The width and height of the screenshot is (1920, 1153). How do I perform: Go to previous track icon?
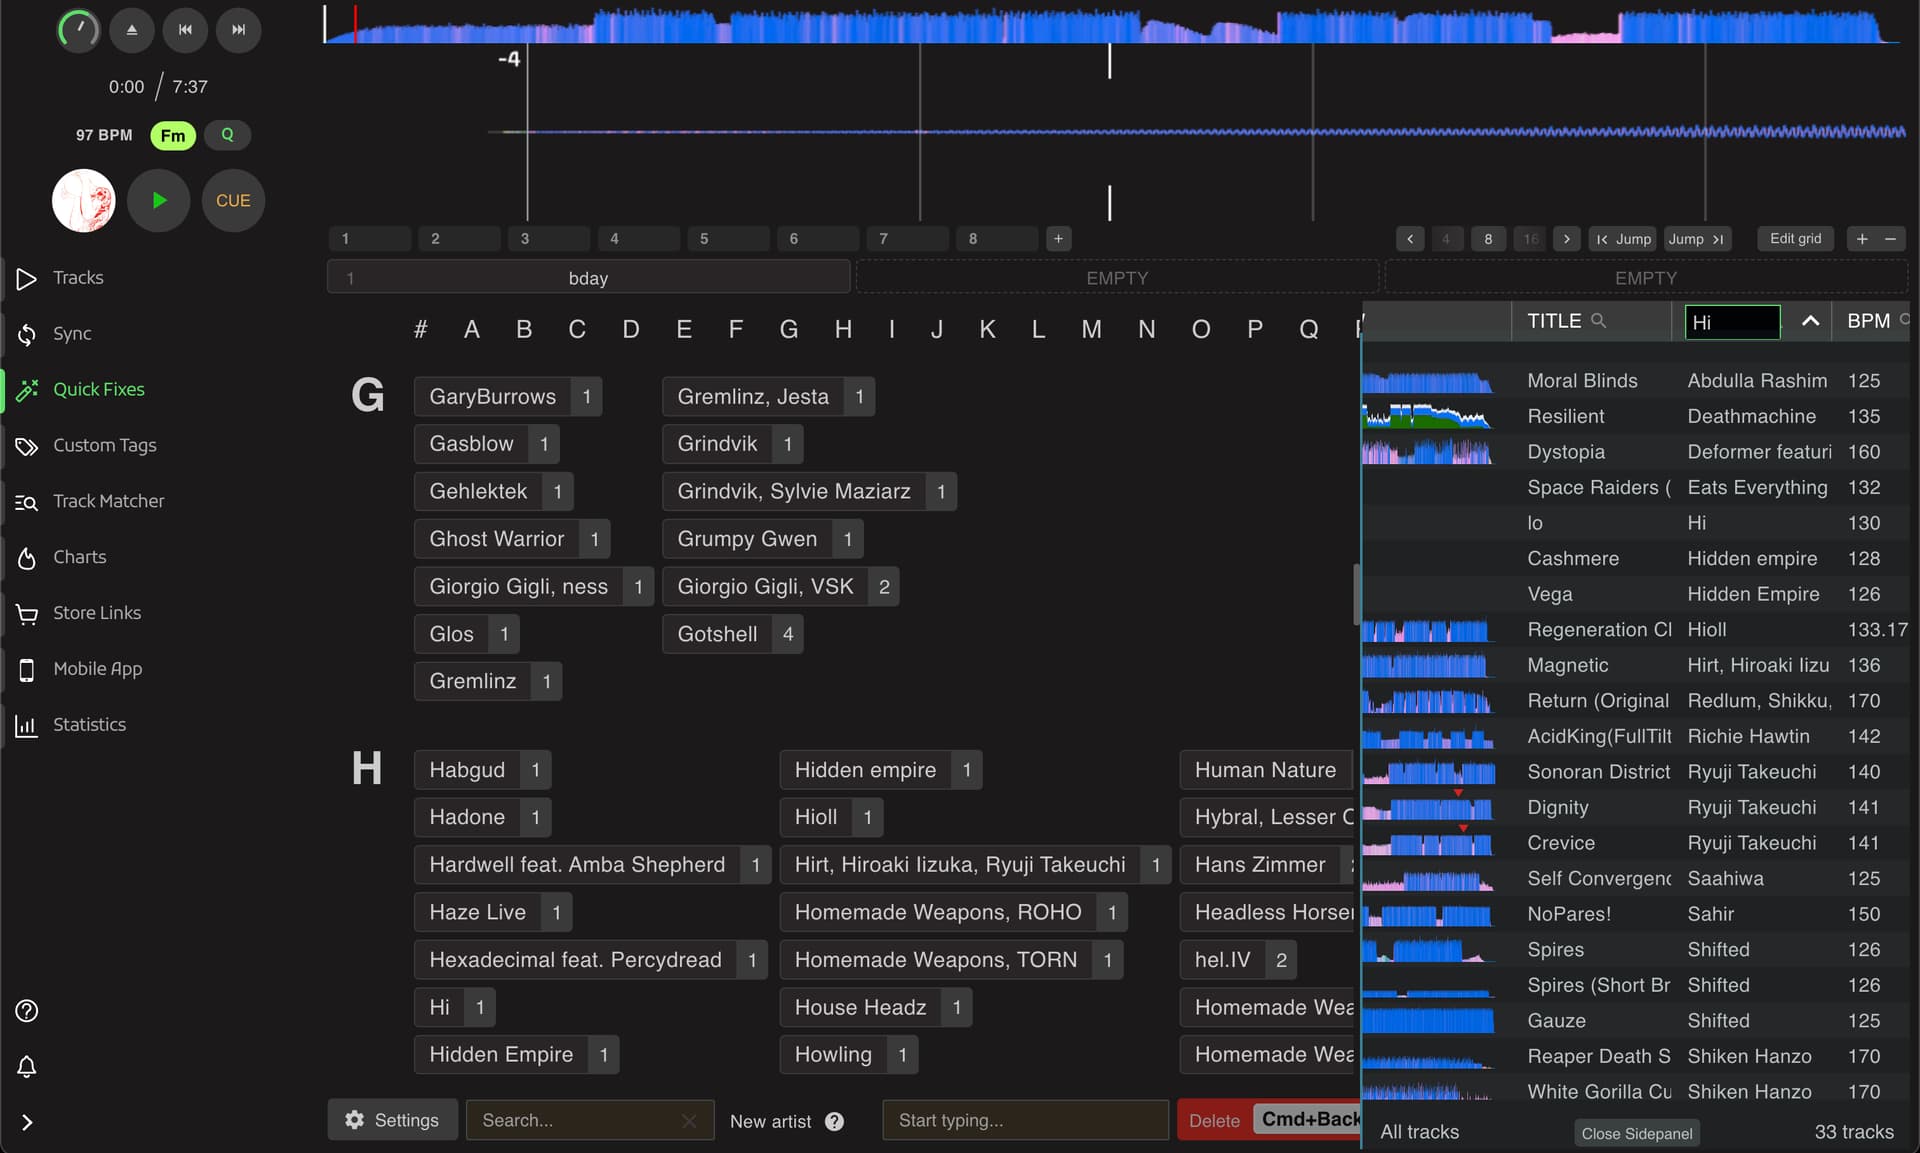click(x=185, y=30)
